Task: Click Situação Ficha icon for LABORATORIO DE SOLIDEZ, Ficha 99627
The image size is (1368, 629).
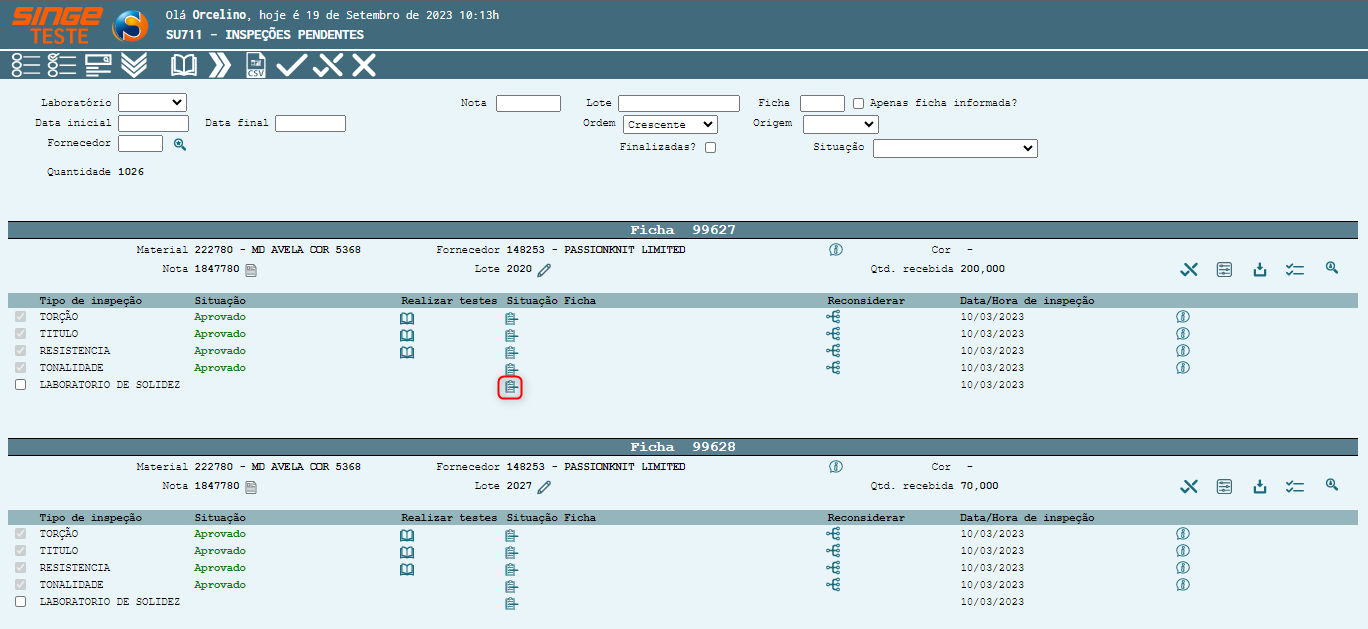Action: 511,387
